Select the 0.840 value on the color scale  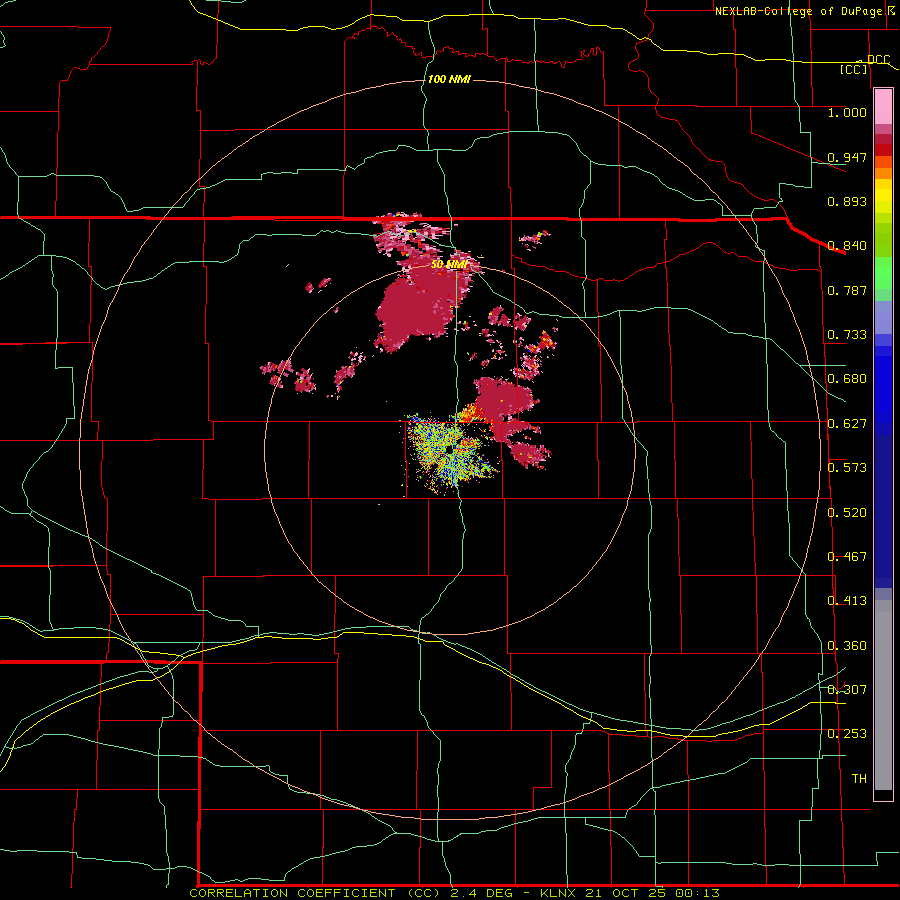(847, 246)
